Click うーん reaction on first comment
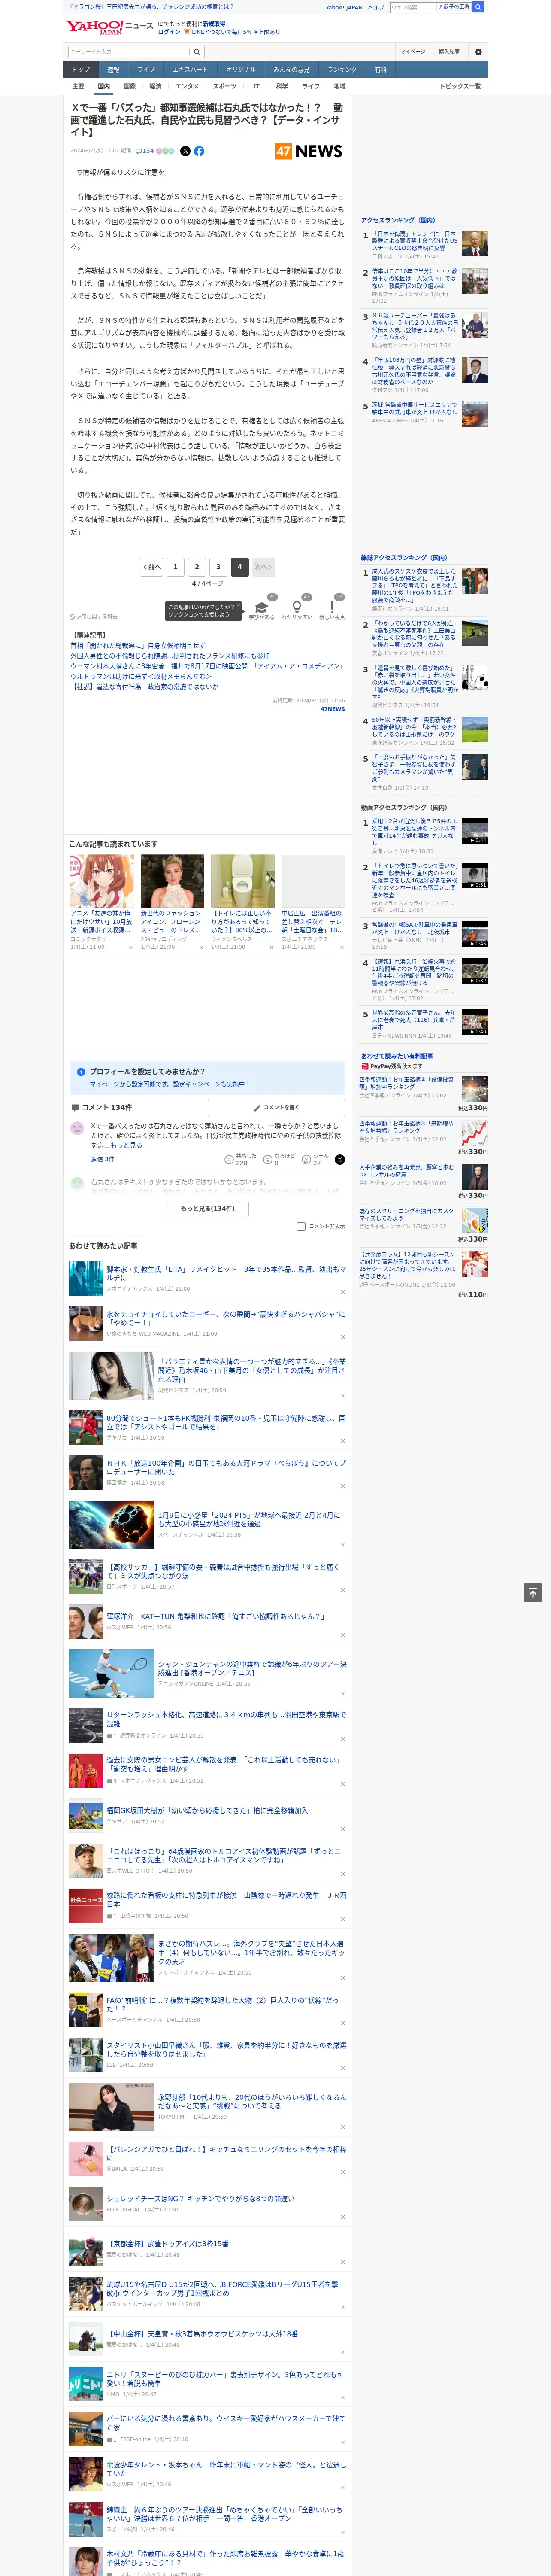This screenshot has height=2576, width=551. click(x=316, y=1159)
